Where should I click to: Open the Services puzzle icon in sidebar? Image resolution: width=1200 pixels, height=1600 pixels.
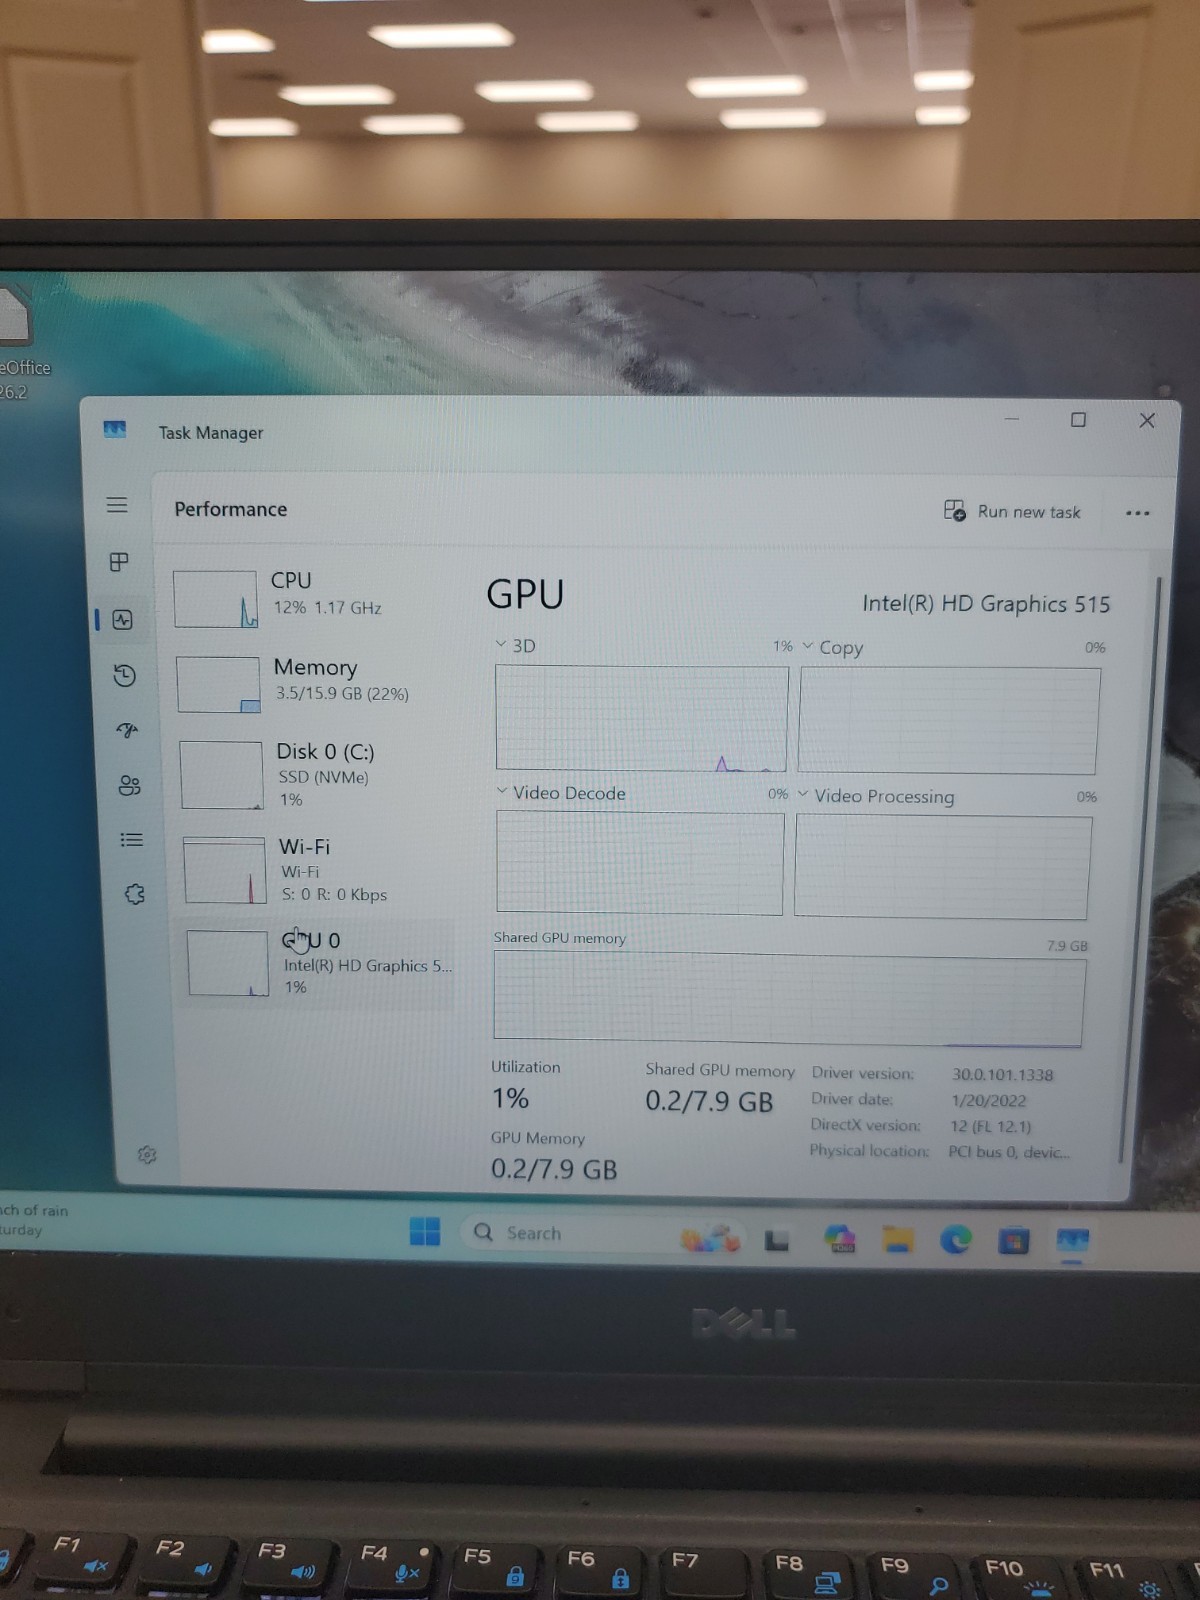pyautogui.click(x=134, y=894)
